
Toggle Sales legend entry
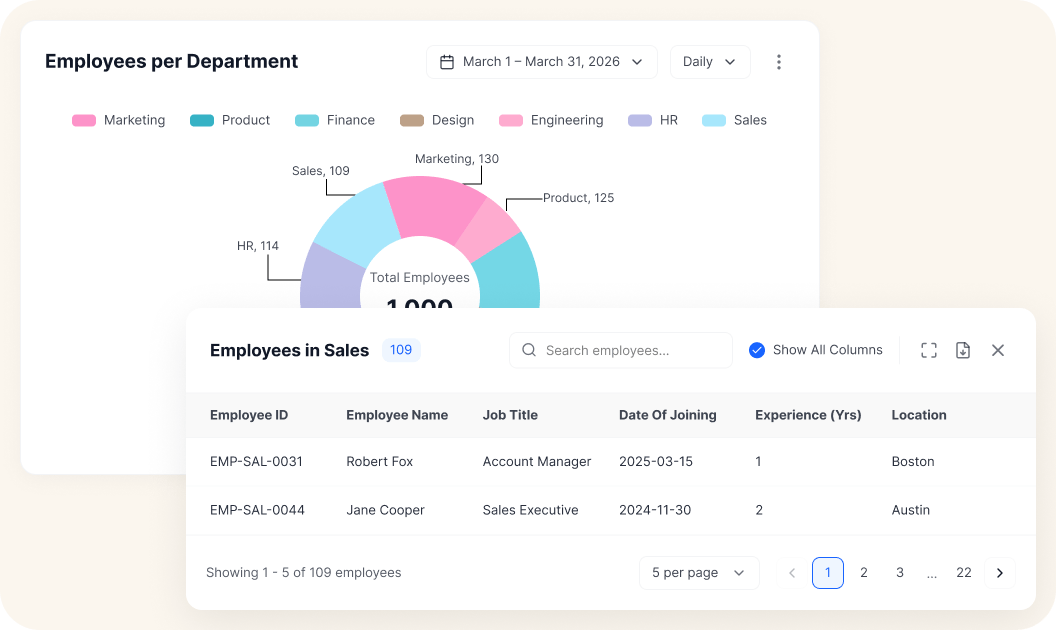coord(734,121)
